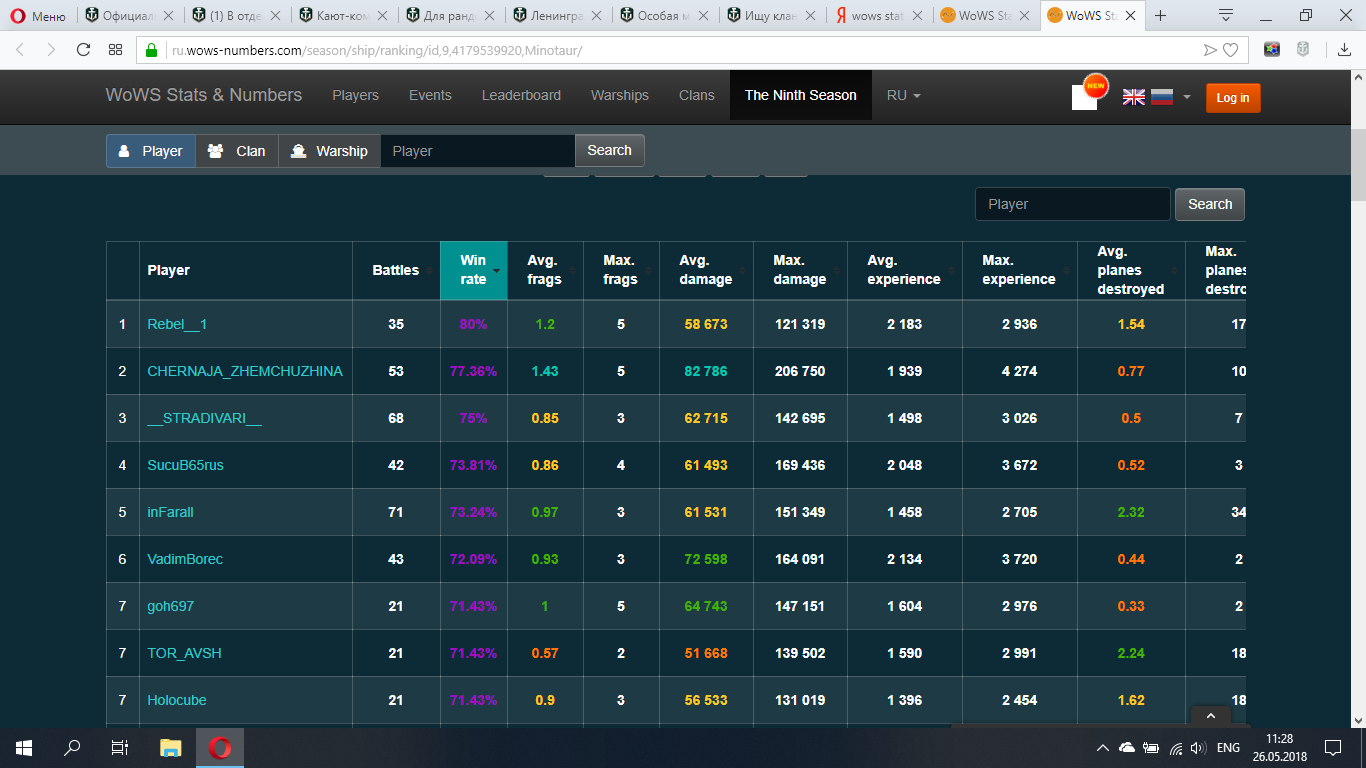The image size is (1366, 768).
Task: Open language dropdown caret beside flags
Action: (1186, 97)
